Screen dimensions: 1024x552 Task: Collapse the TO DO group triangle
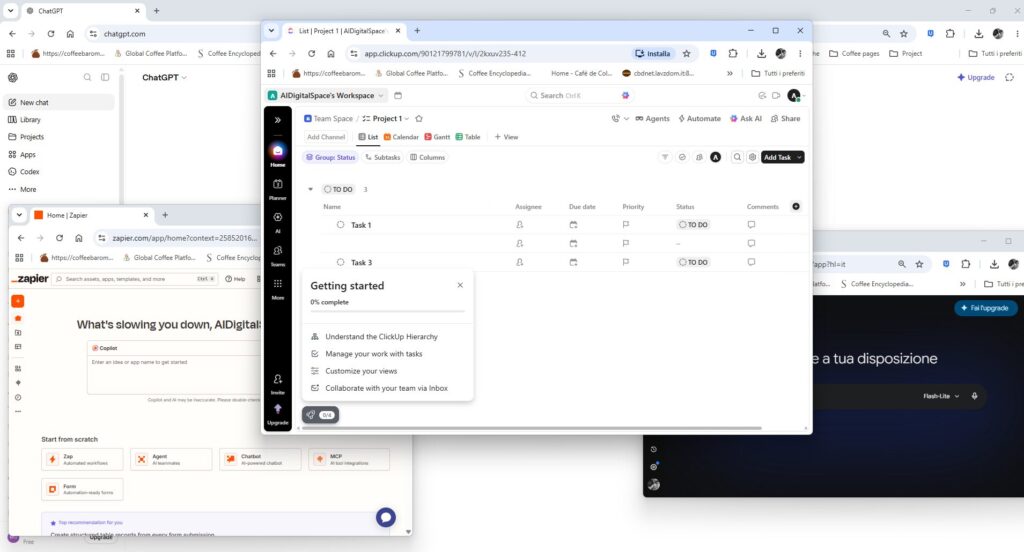310,189
